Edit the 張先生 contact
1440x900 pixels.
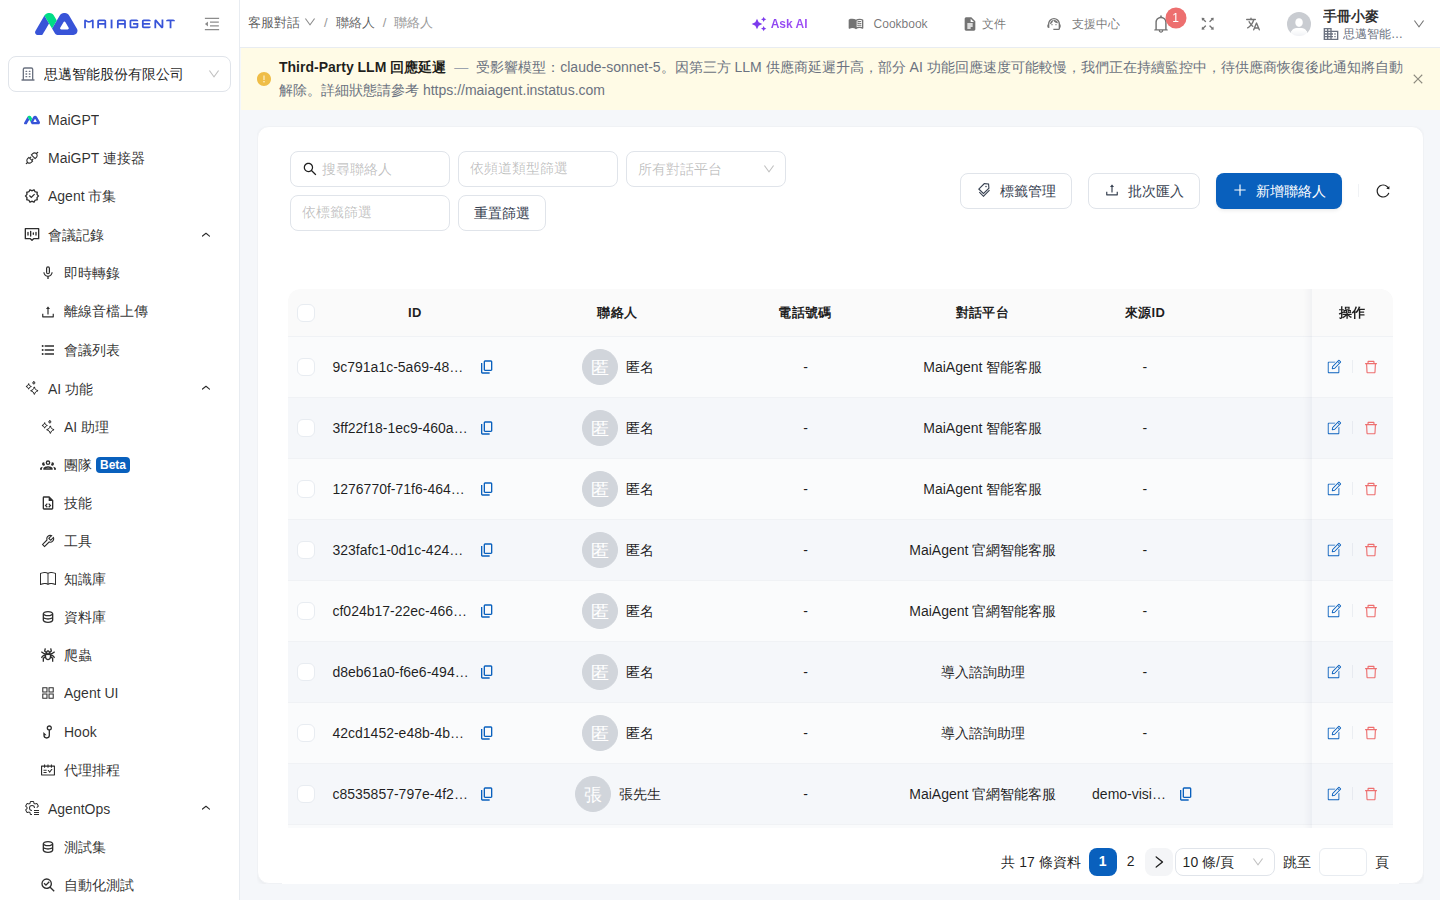point(1334,794)
